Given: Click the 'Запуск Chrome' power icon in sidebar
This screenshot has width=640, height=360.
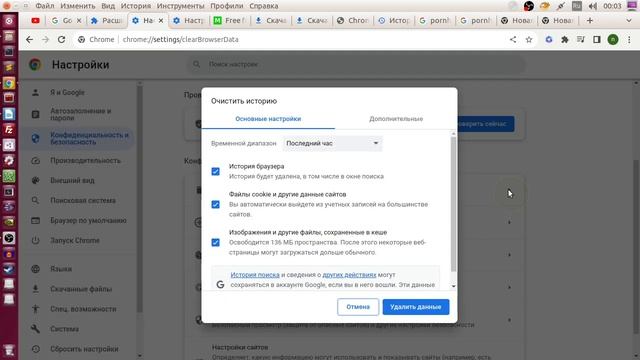Looking at the screenshot, I should coord(36,240).
